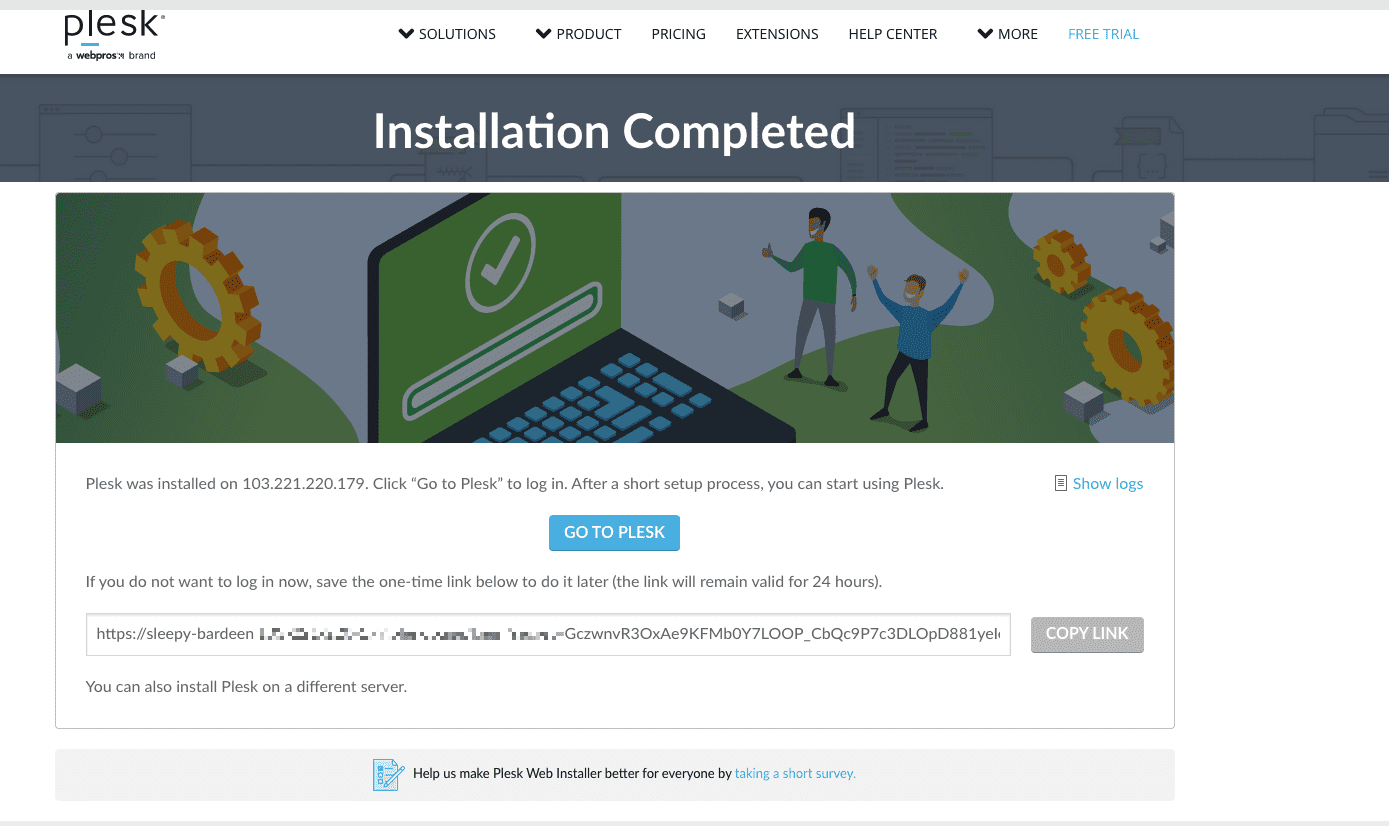Open the Show logs link

pos(1107,484)
